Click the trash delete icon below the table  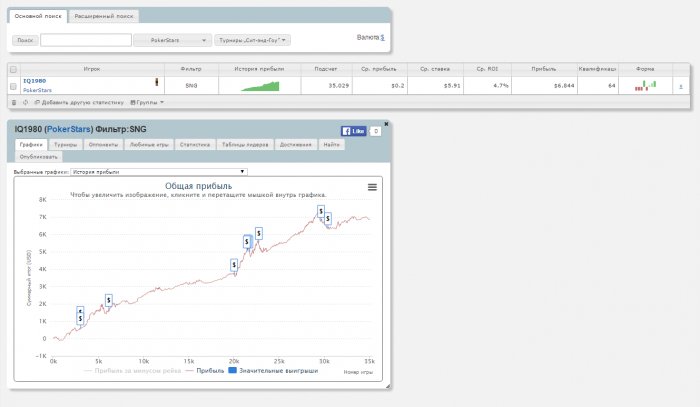[x=14, y=103]
